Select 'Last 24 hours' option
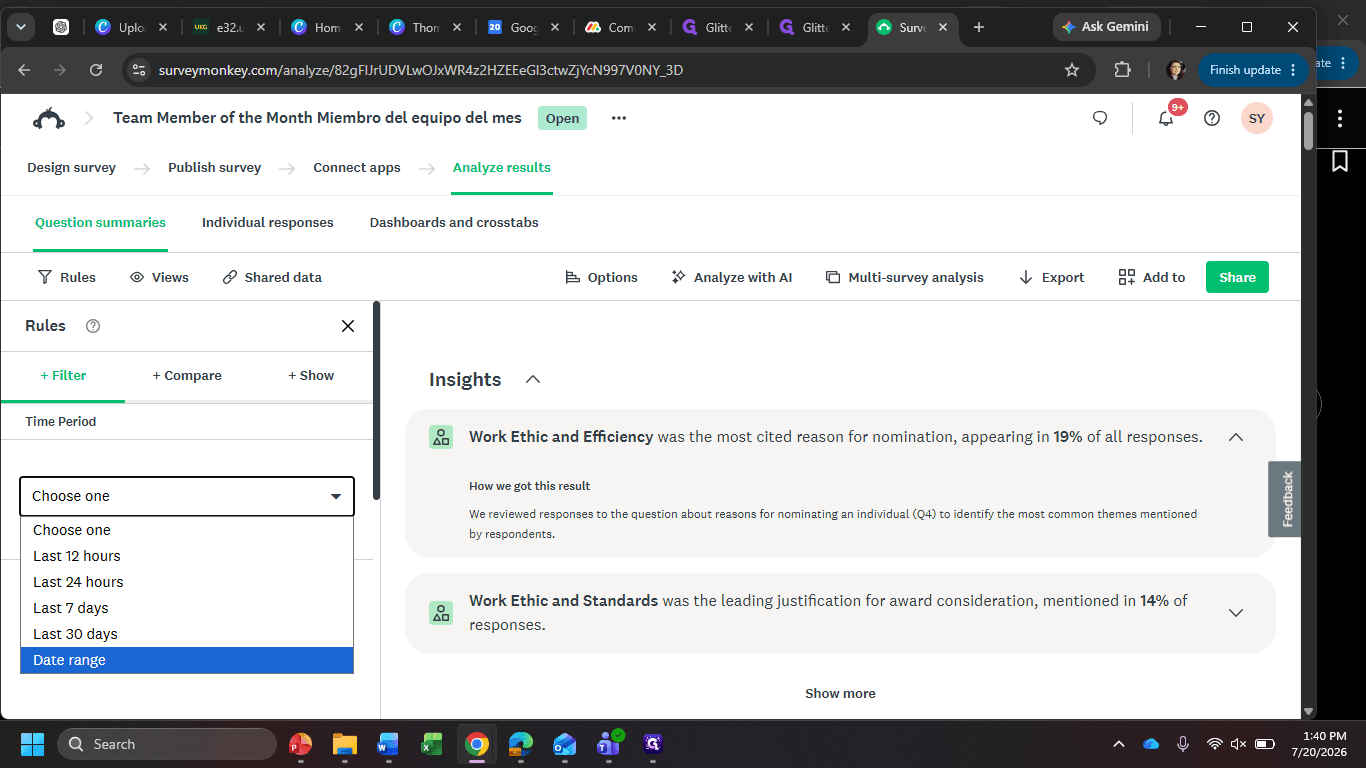This screenshot has width=1366, height=768. coord(187,582)
